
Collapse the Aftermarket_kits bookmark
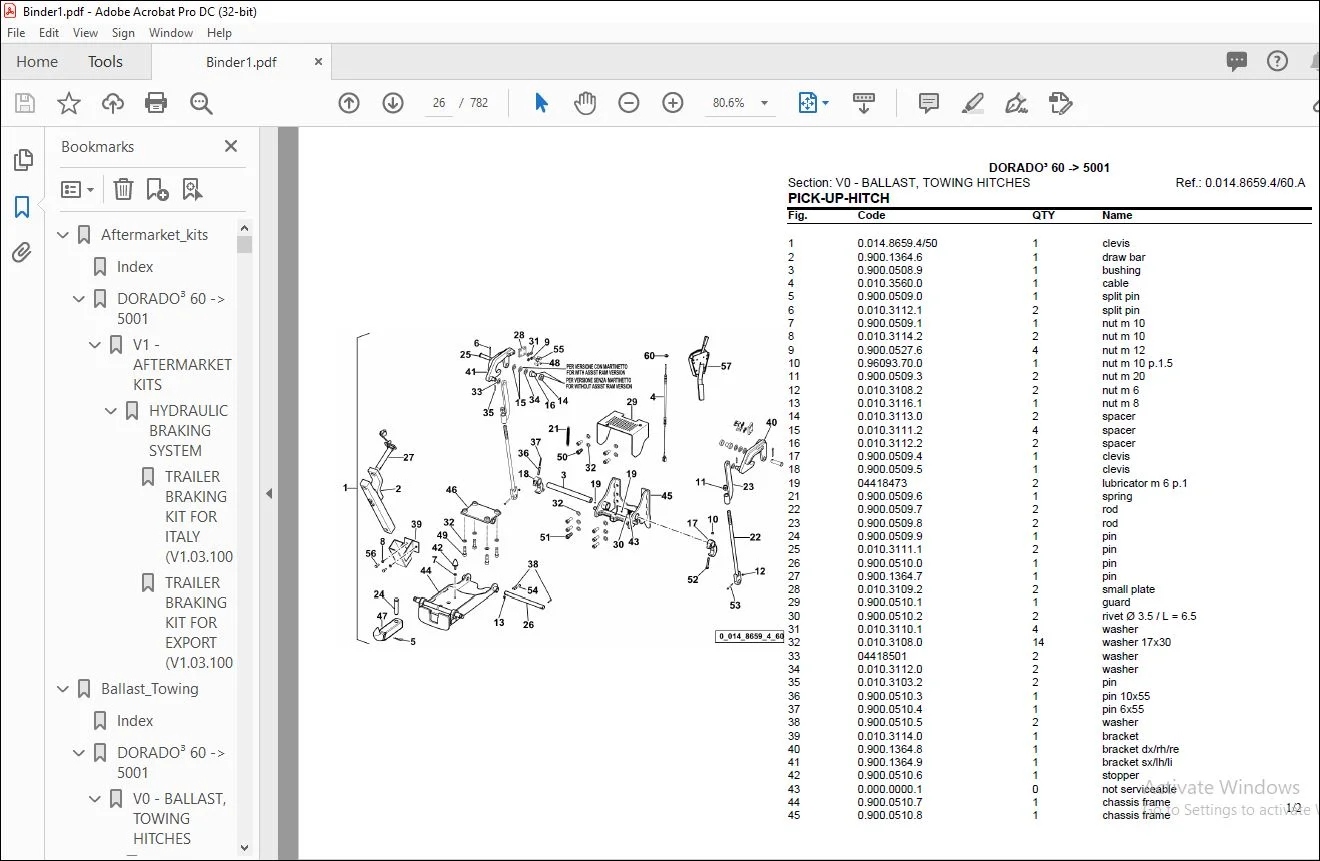(63, 235)
